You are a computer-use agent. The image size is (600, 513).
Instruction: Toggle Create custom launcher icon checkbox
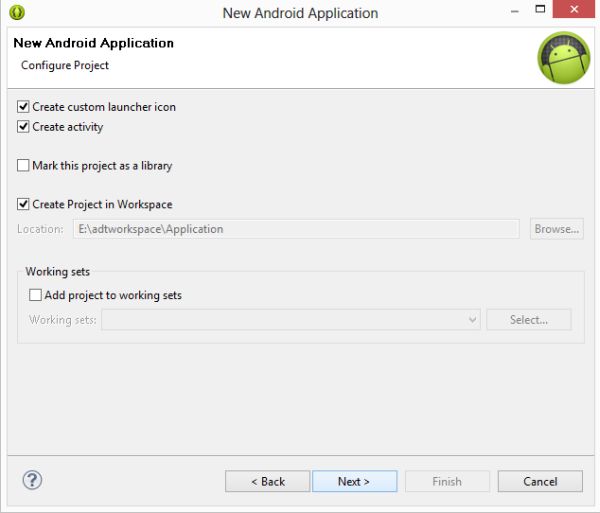[24, 107]
